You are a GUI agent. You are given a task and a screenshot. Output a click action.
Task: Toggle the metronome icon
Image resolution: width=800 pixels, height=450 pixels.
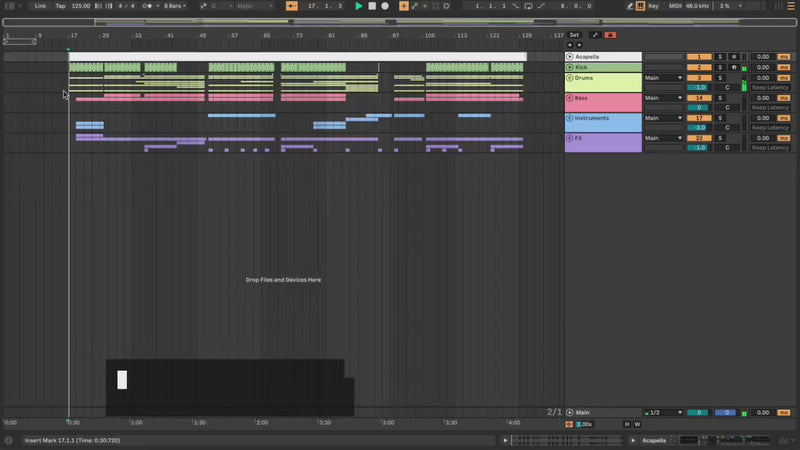pos(148,6)
